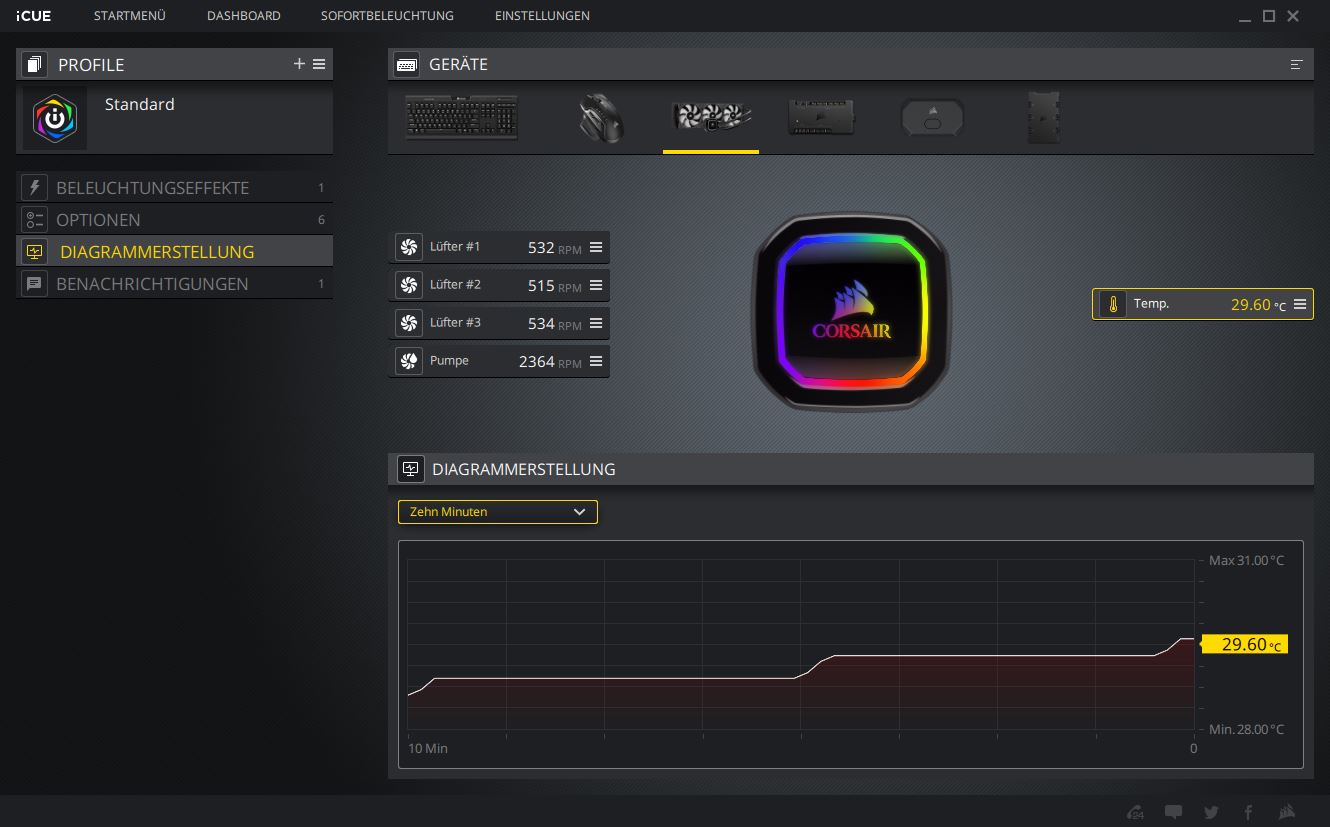The image size is (1330, 827).
Task: Open the Temp. sensor options menu
Action: [x=1300, y=304]
